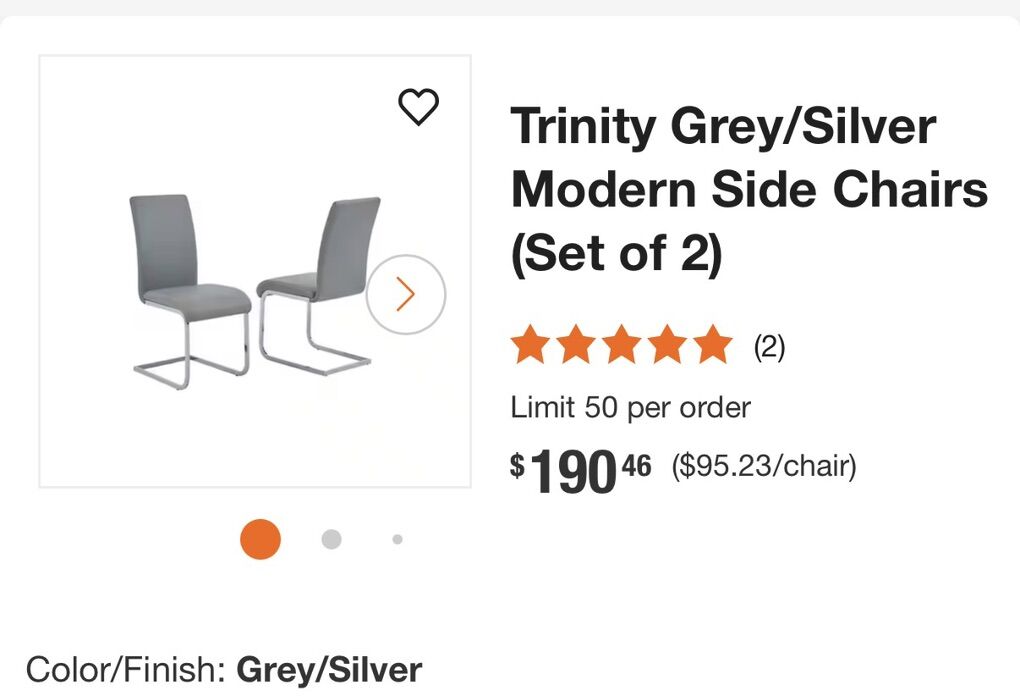Click the Limit 50 per order note
The height and width of the screenshot is (696, 1020).
click(x=630, y=407)
